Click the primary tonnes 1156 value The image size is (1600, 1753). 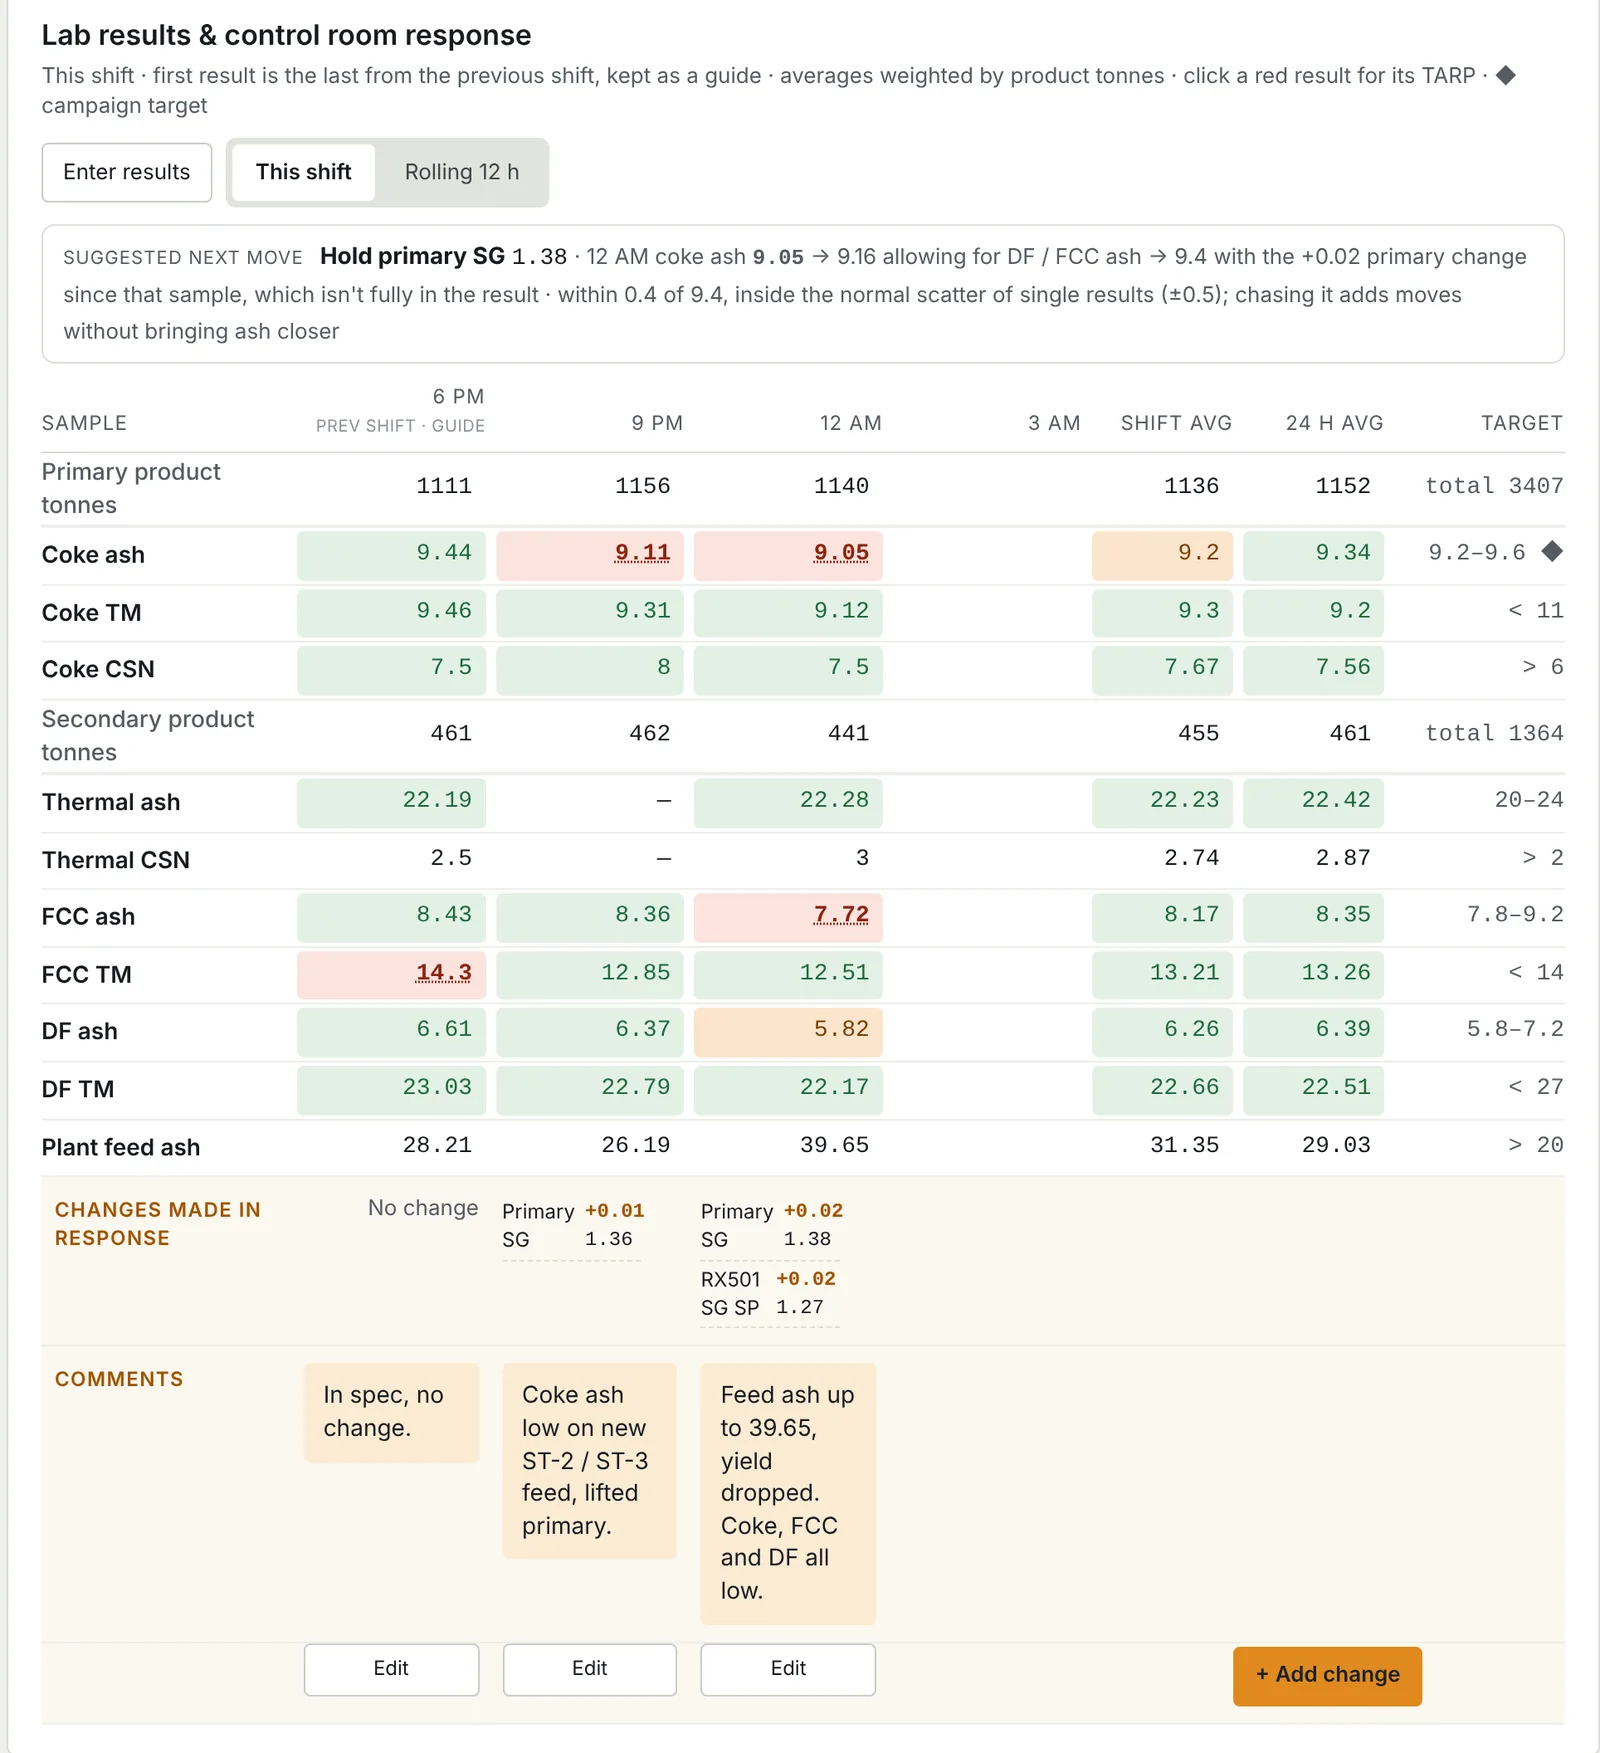tap(642, 486)
